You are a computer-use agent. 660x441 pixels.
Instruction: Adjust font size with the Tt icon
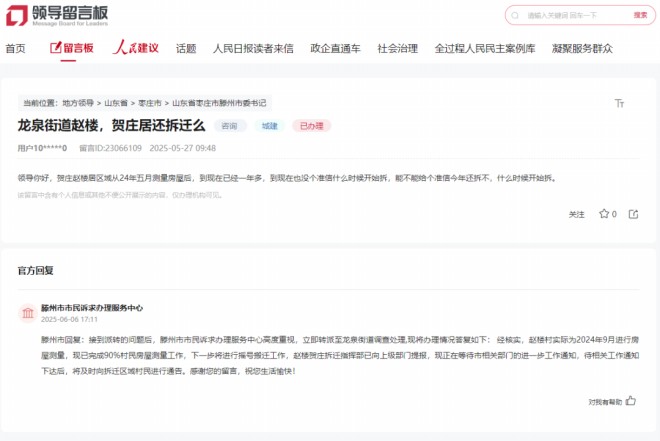tap(619, 103)
